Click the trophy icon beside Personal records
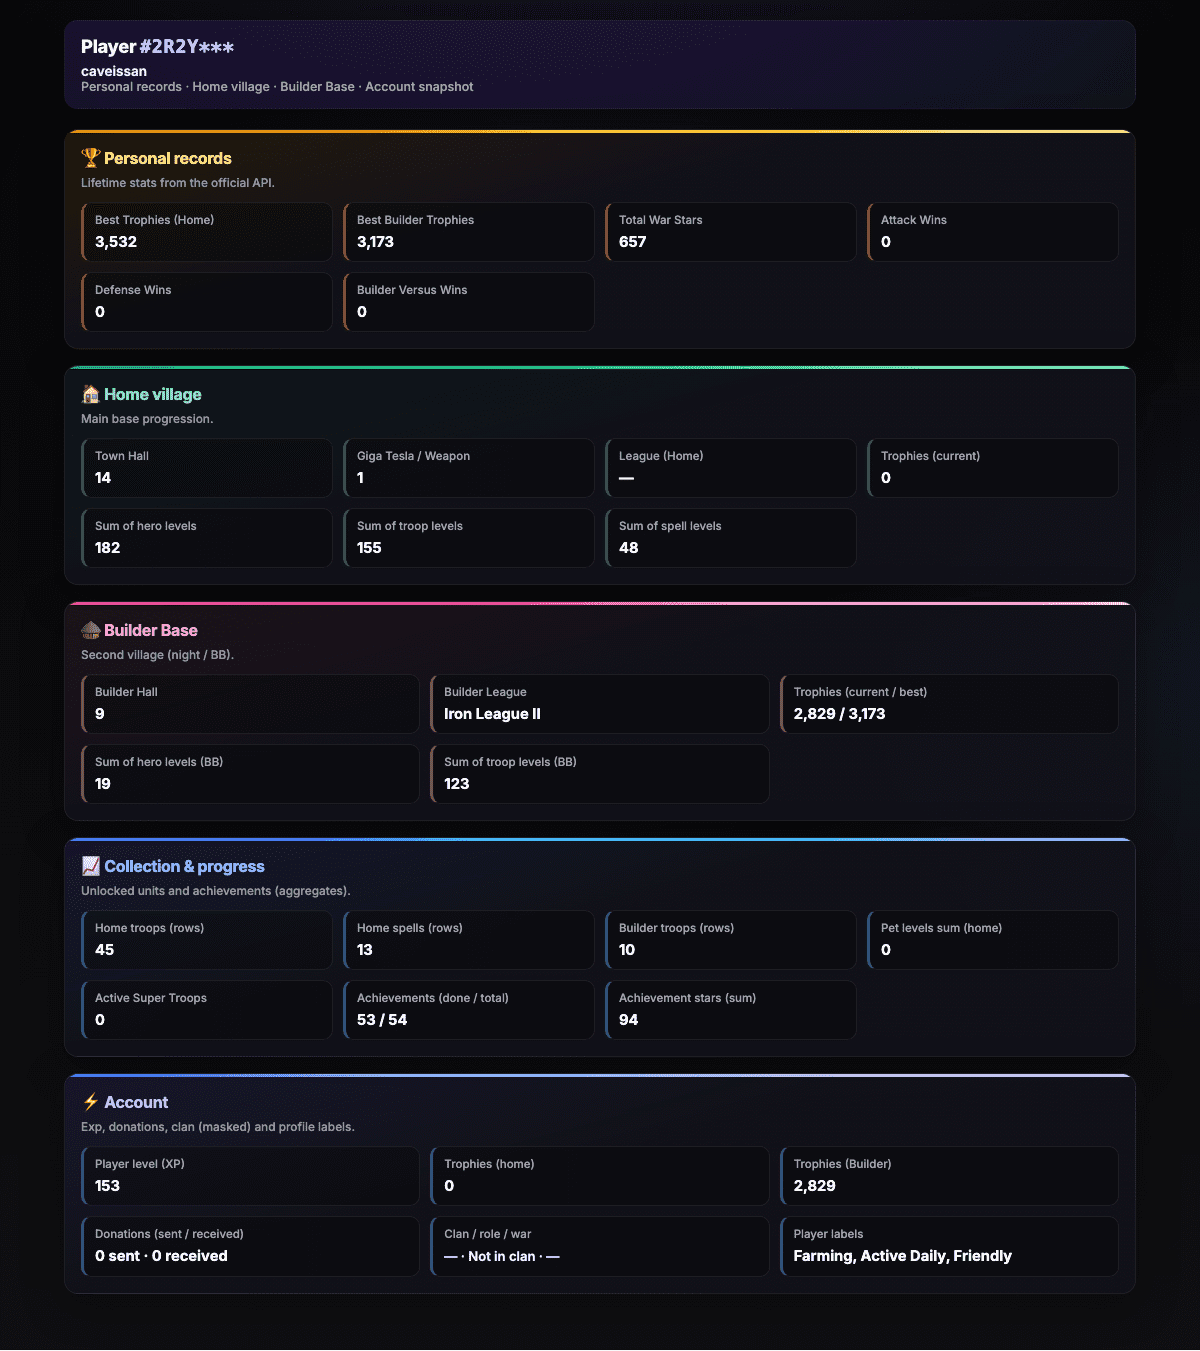Screen dimensions: 1200x1351 point(91,158)
